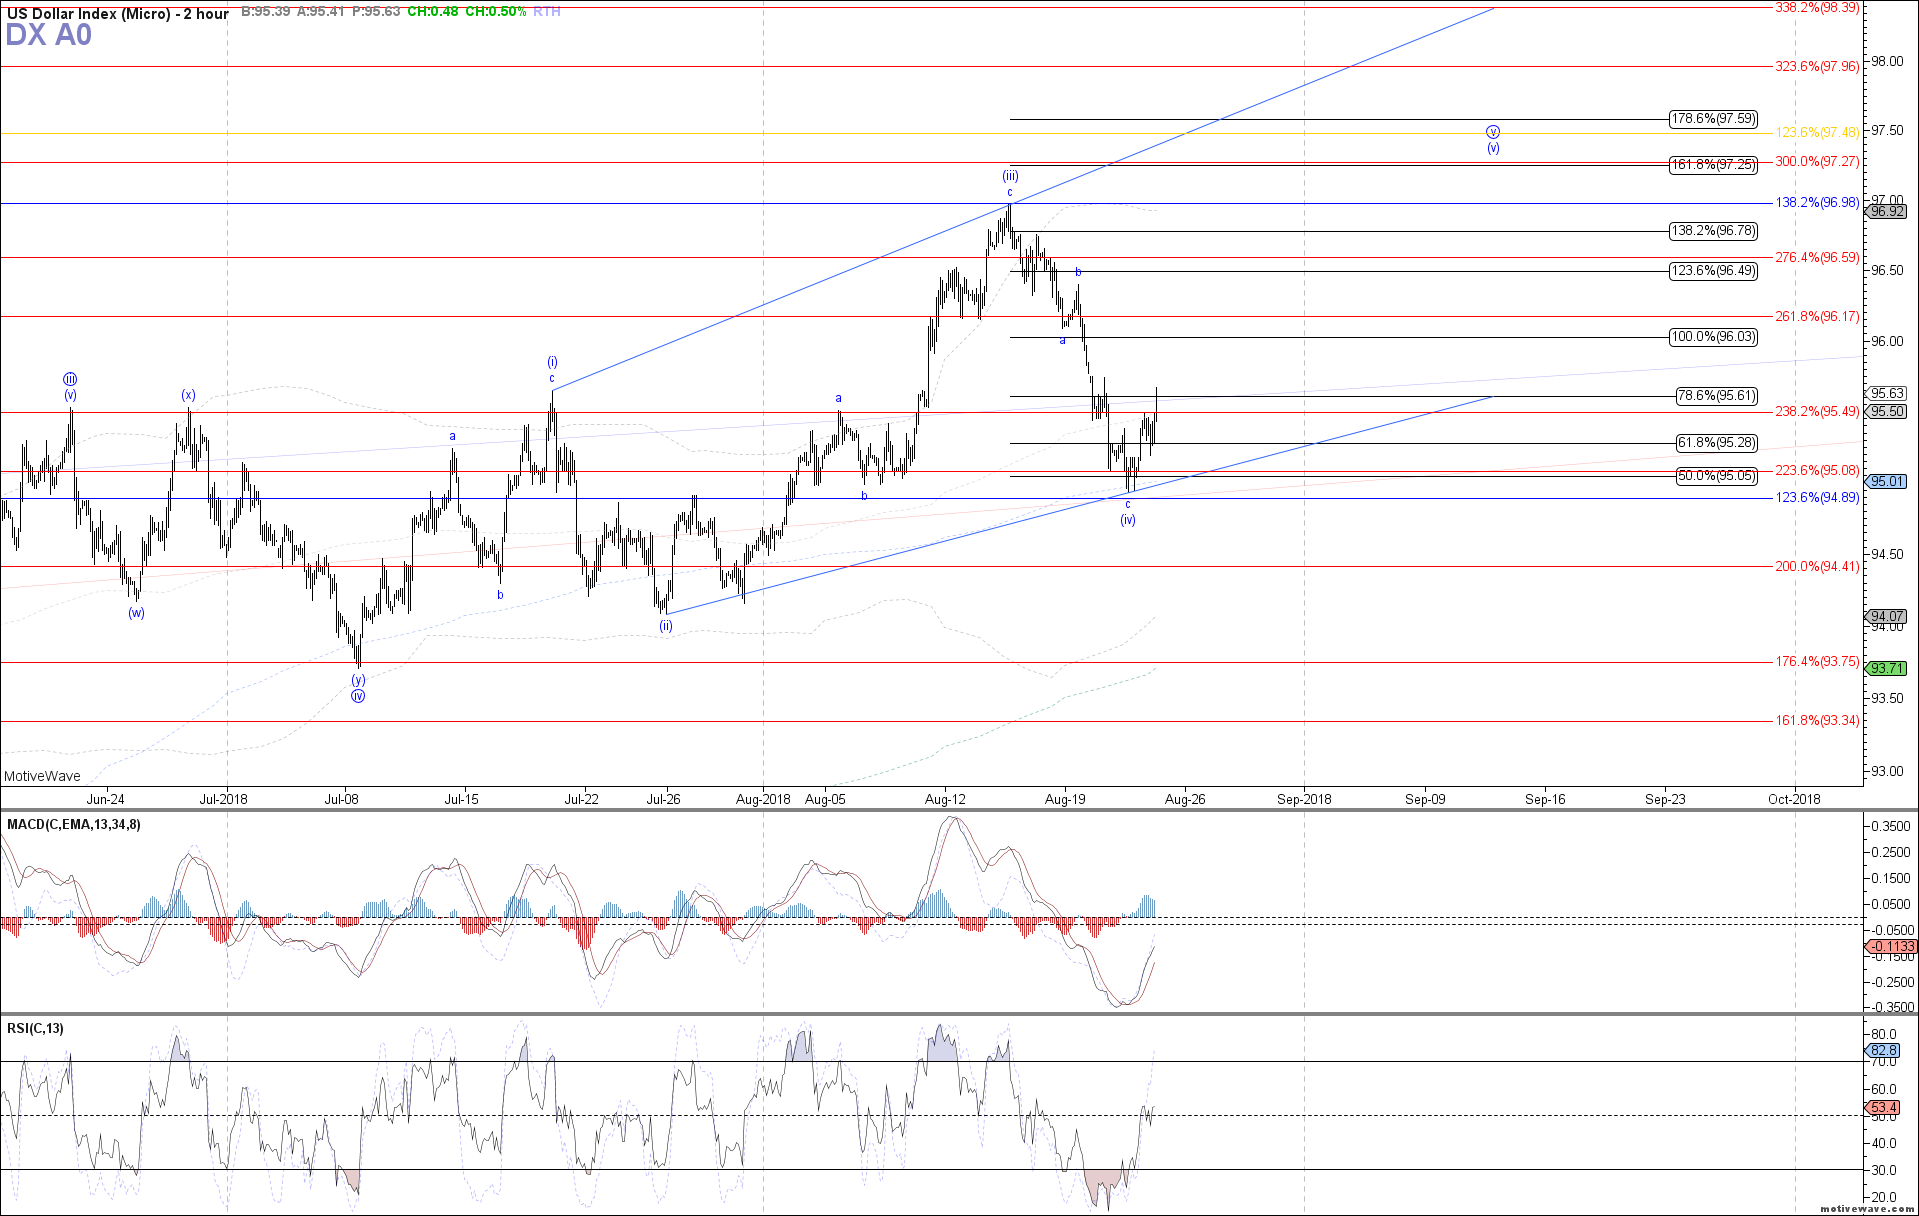Click the Jul-2018 date on time axis
Viewport: 1919px width, 1216px height.
[223, 799]
